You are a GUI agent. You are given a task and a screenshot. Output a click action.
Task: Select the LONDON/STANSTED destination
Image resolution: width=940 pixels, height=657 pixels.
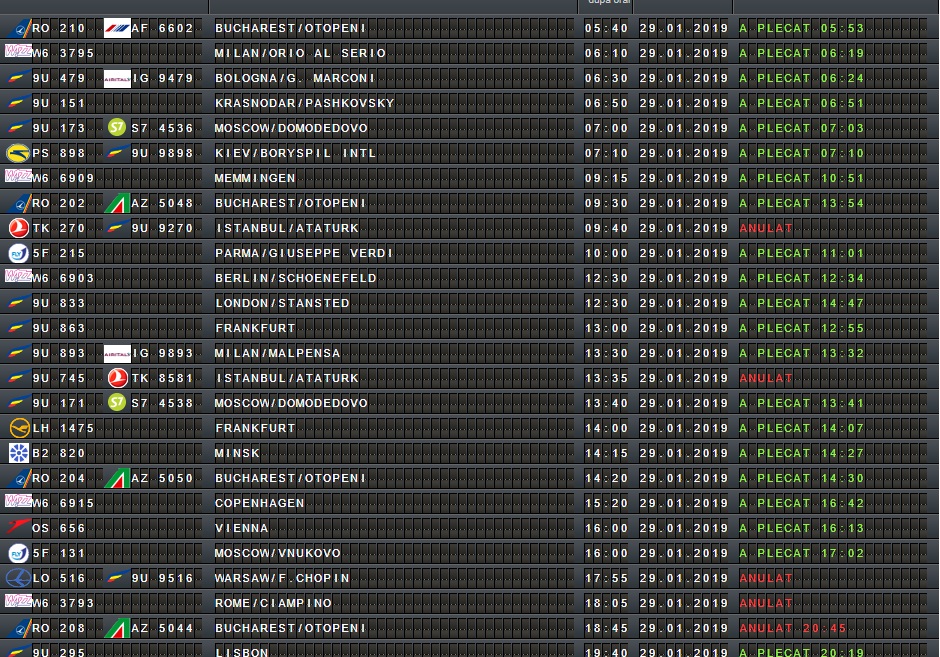click(x=282, y=303)
